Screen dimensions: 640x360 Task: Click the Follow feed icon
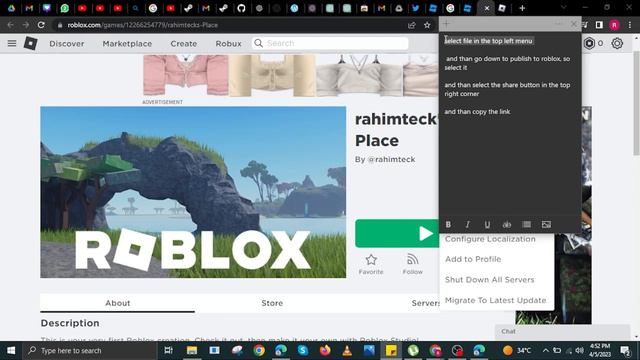click(413, 260)
